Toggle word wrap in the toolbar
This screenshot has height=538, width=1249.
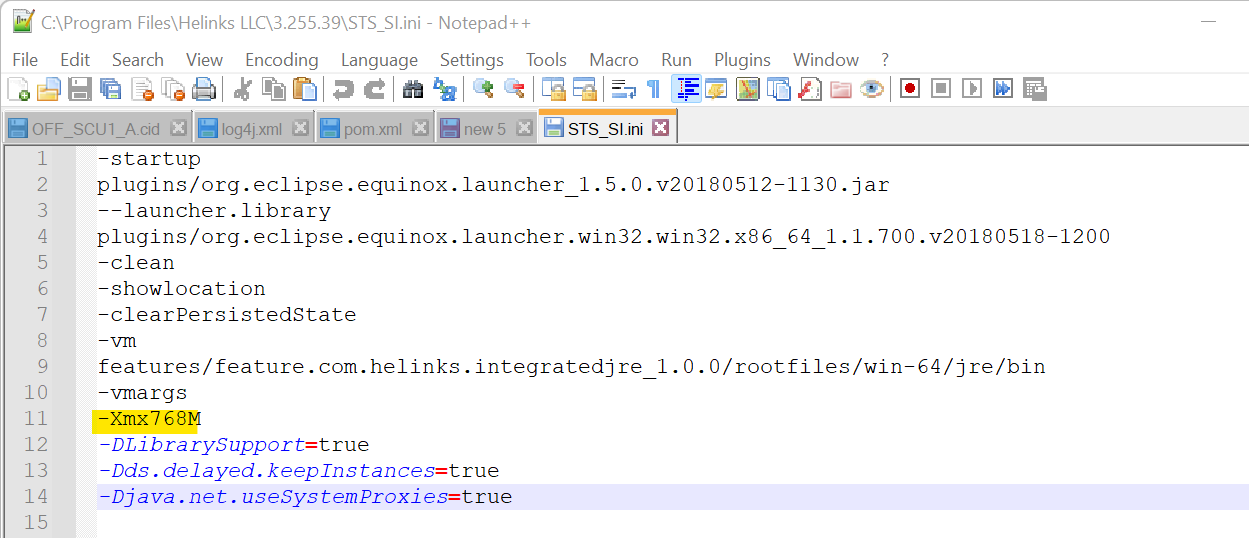(624, 89)
